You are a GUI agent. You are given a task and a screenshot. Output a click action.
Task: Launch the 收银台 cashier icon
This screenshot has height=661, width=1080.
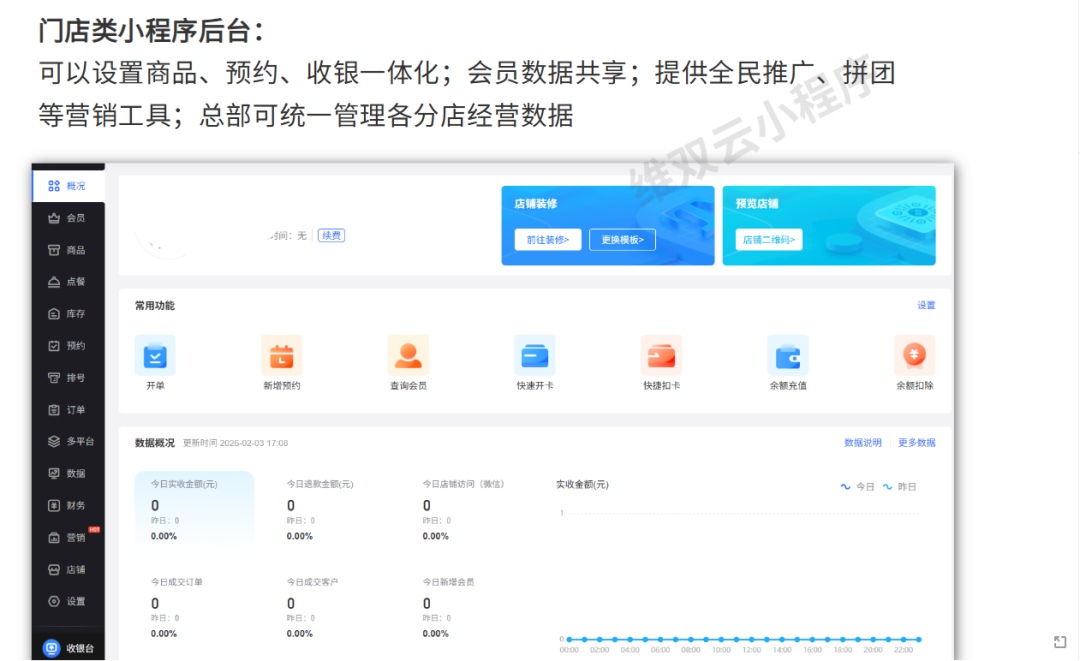tap(52, 648)
